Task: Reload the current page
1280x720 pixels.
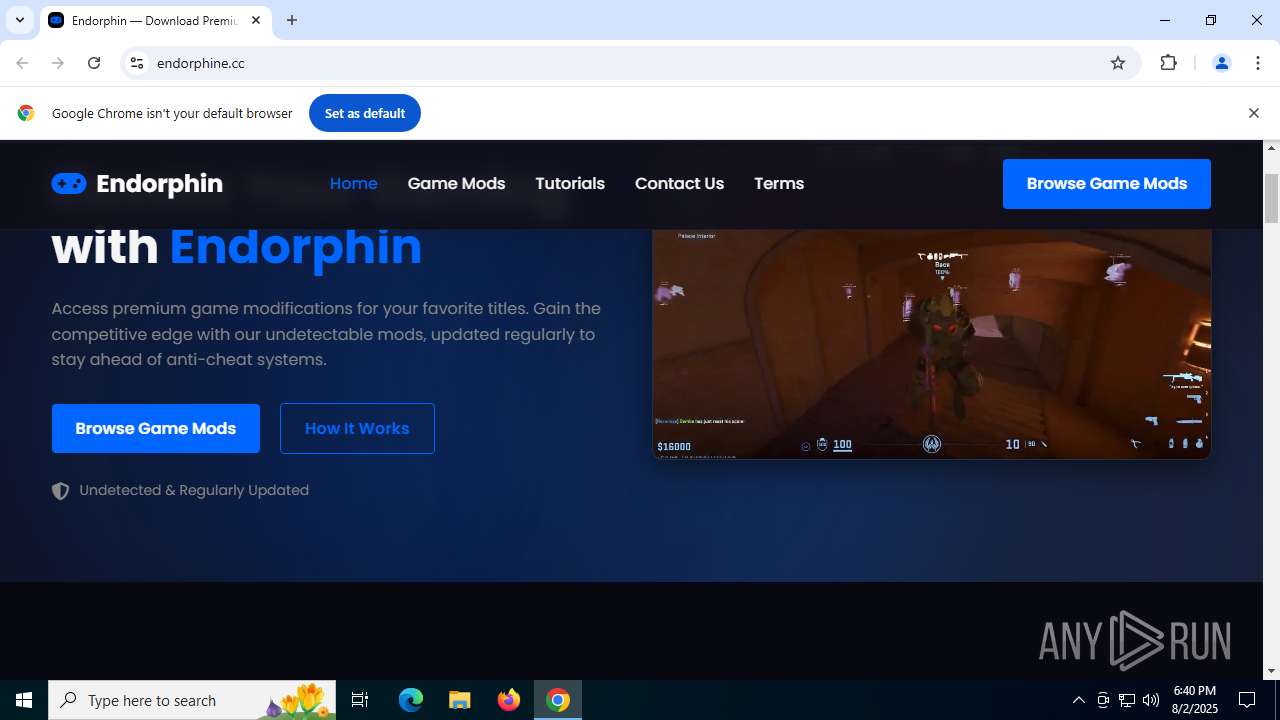Action: (94, 63)
